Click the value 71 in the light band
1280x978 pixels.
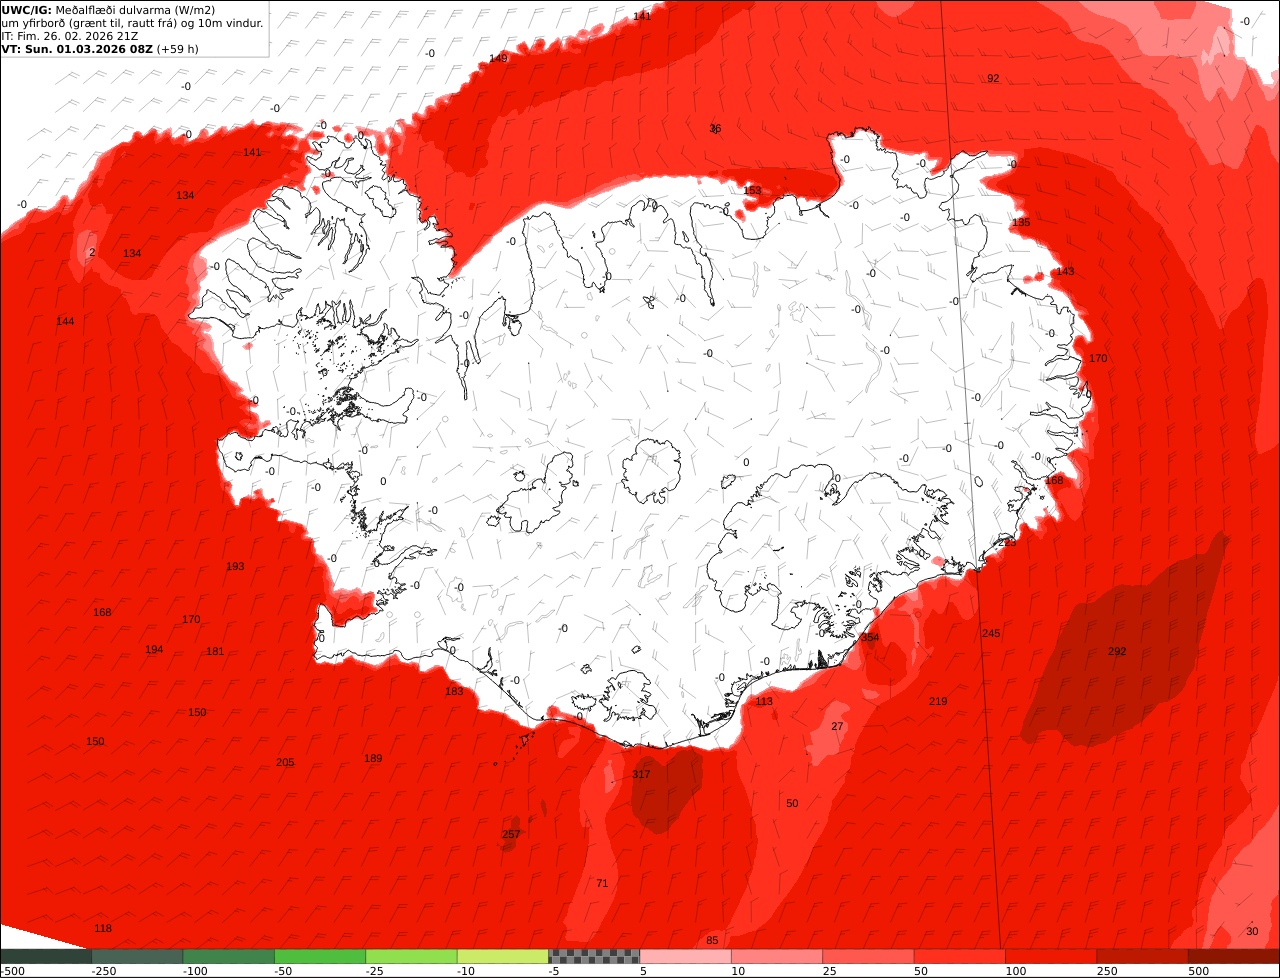(602, 883)
